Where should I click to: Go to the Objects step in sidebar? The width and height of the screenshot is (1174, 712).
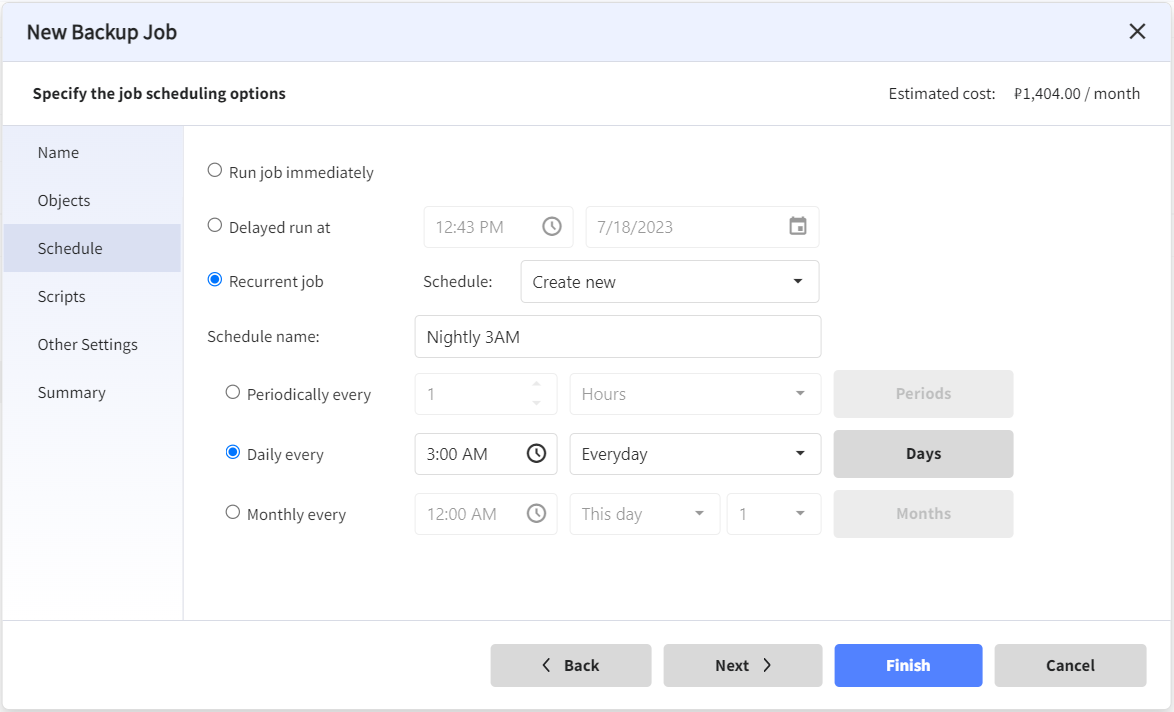pos(64,201)
